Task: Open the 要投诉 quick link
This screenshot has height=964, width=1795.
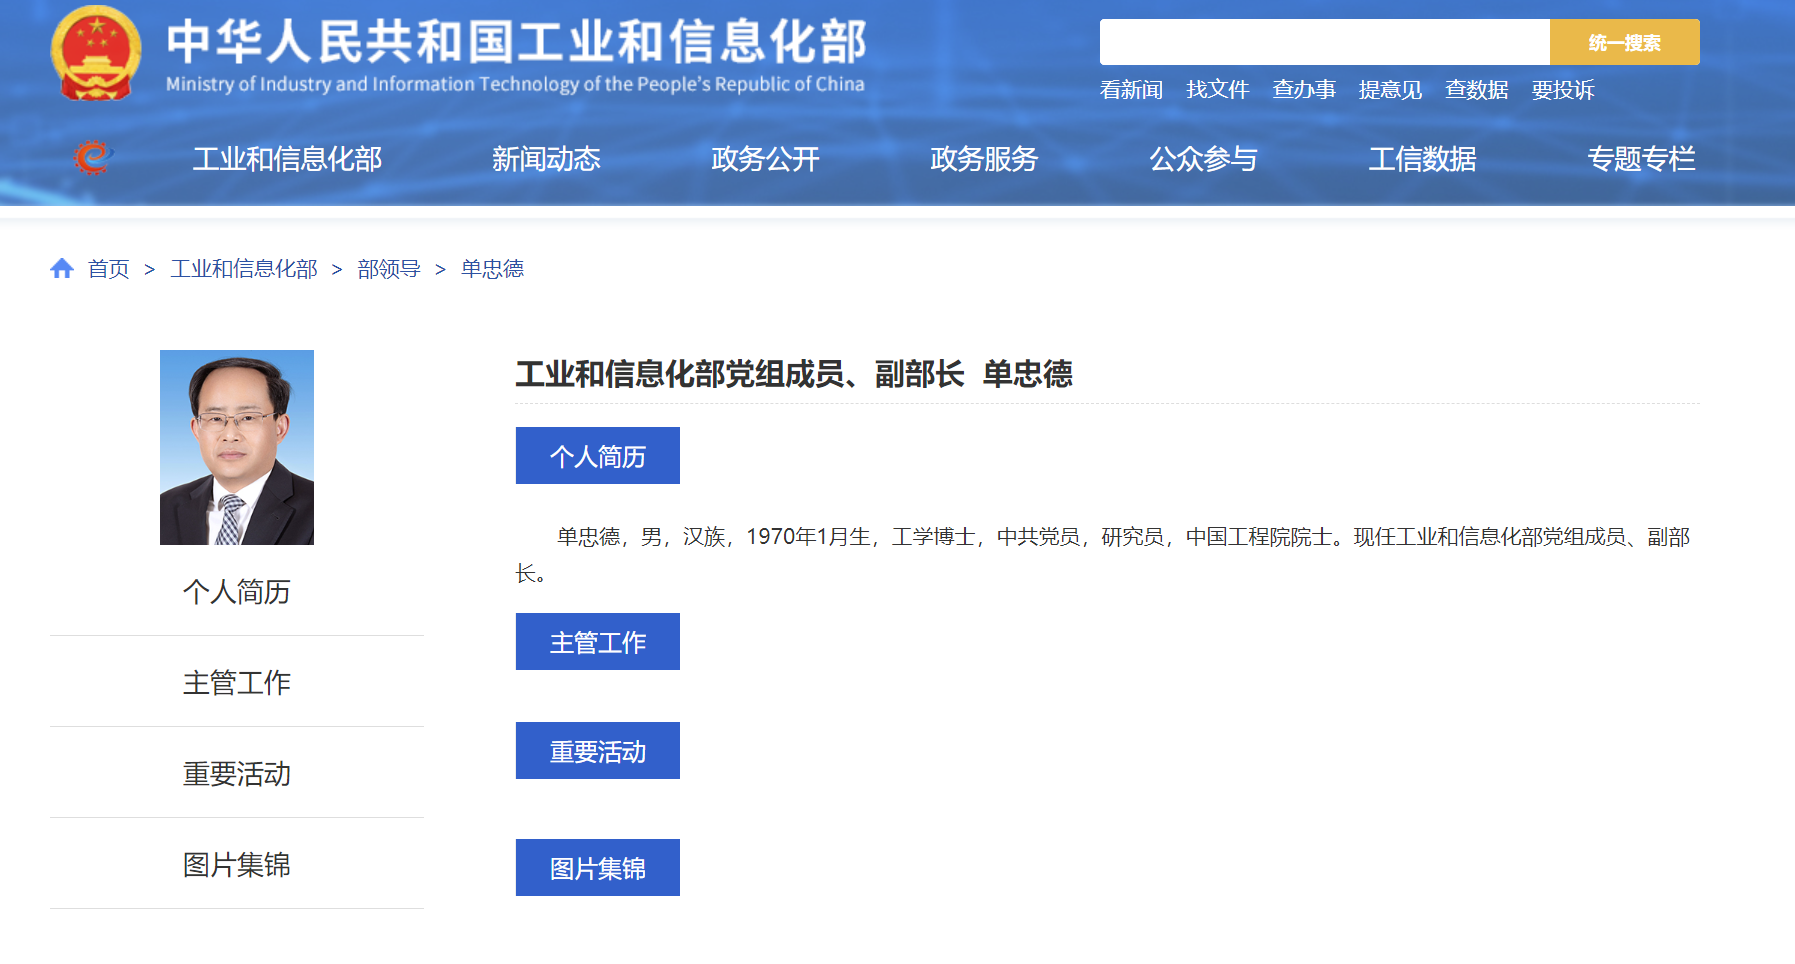Action: point(1563,90)
